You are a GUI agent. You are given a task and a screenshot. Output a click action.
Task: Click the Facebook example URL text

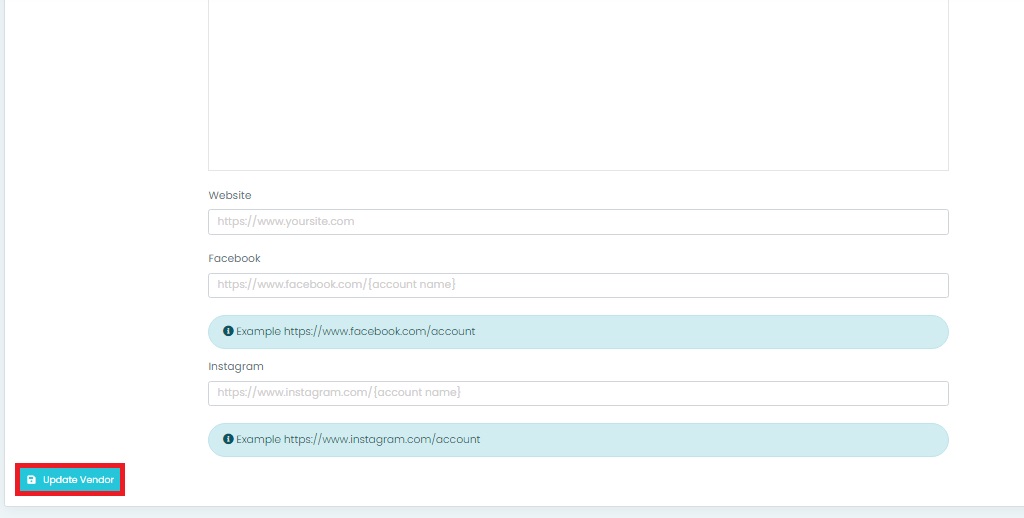tap(379, 331)
